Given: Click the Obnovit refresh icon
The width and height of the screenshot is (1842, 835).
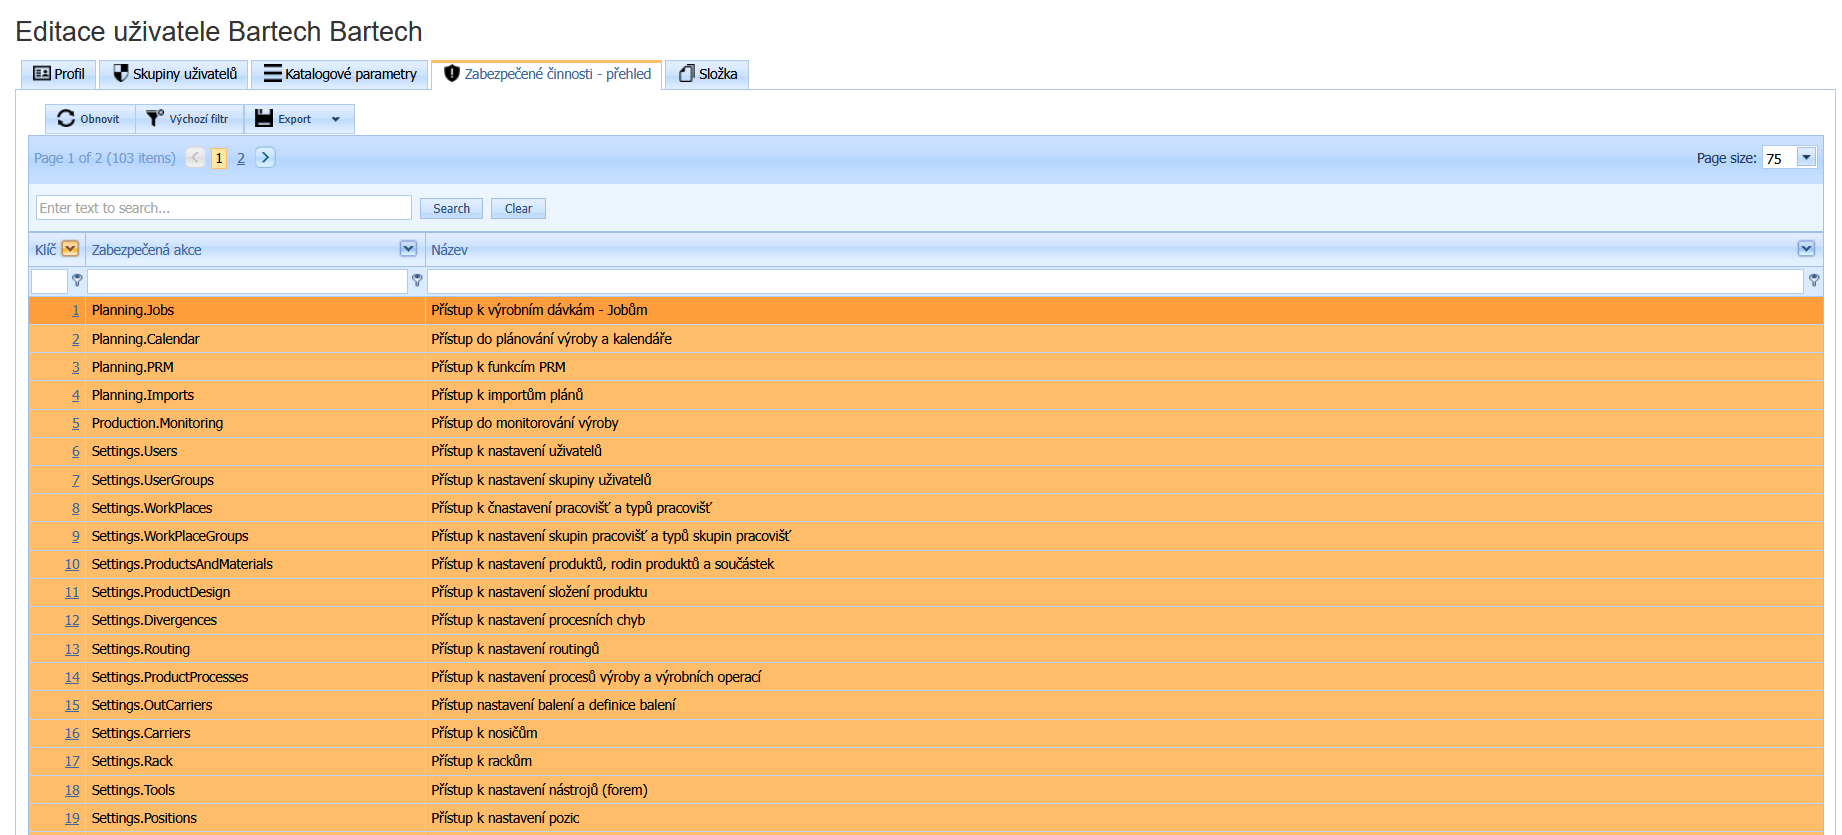Looking at the screenshot, I should pyautogui.click(x=66, y=118).
